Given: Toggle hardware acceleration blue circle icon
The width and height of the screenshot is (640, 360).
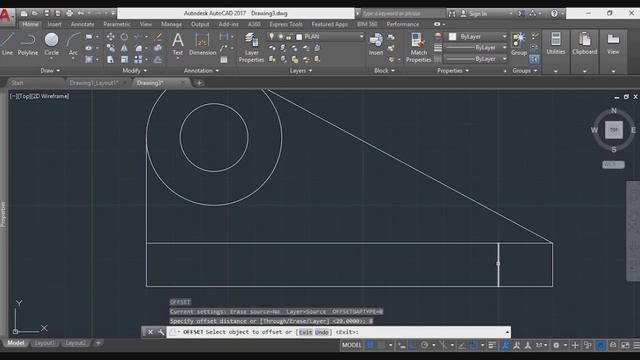Looking at the screenshot, I should 601,345.
